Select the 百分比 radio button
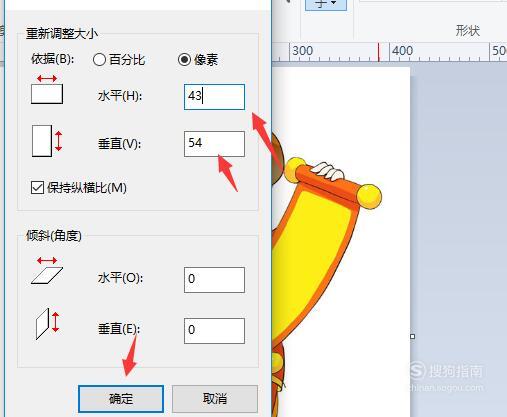Screen dimensions: 507x417 coord(99,60)
